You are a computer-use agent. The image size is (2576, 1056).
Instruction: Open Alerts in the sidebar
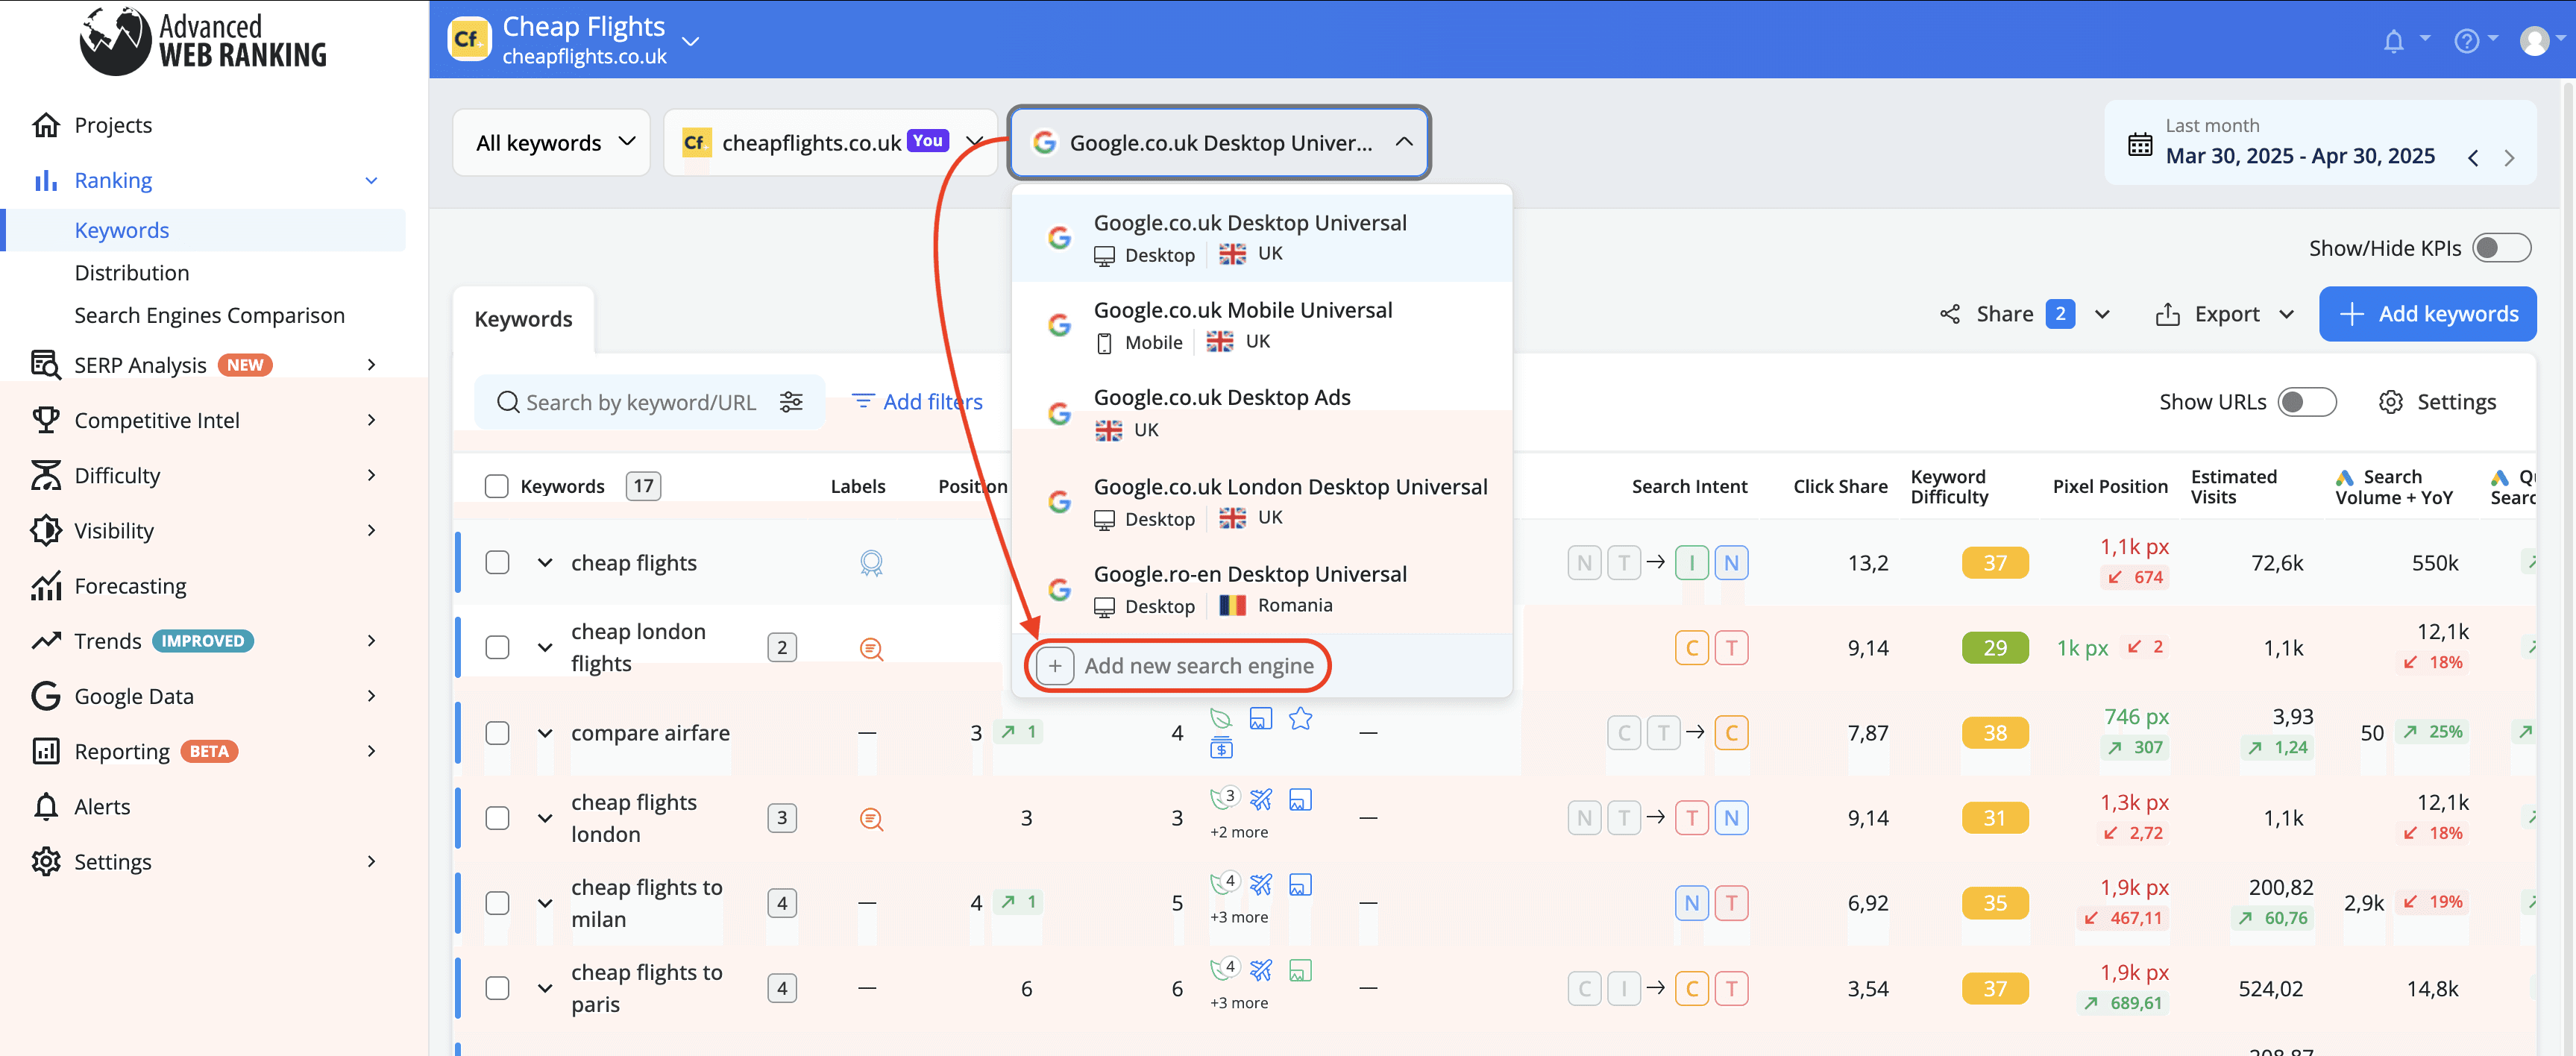pos(102,807)
